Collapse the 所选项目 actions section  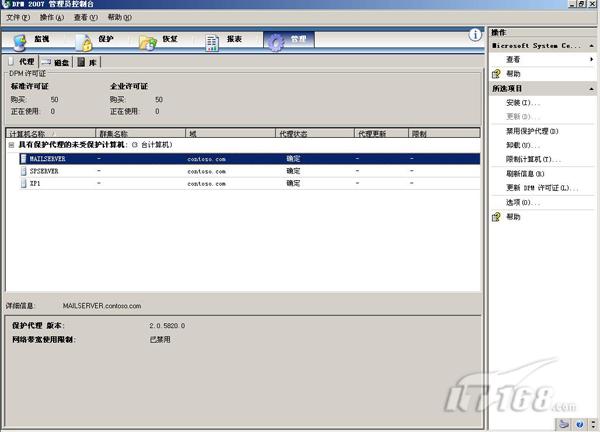pyautogui.click(x=592, y=89)
